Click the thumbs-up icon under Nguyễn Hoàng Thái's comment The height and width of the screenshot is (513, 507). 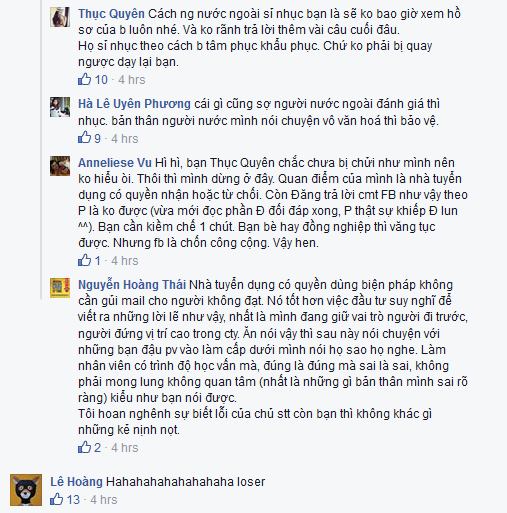click(x=84, y=447)
